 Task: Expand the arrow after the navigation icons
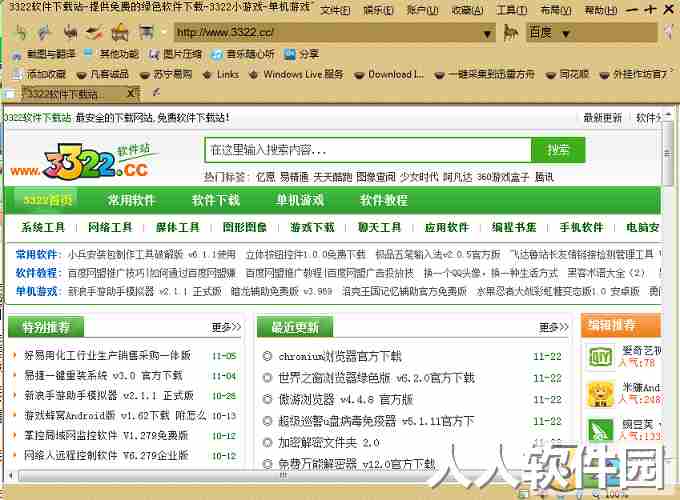164,33
